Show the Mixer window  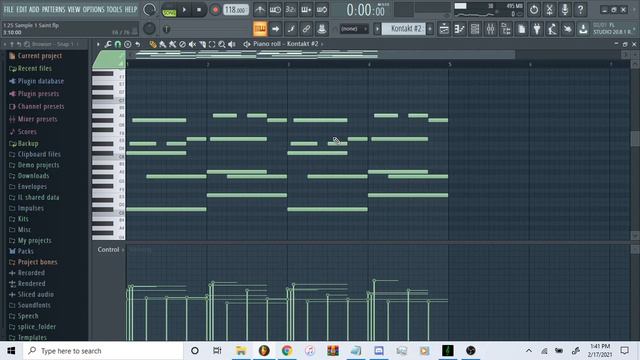pyautogui.click(x=490, y=29)
